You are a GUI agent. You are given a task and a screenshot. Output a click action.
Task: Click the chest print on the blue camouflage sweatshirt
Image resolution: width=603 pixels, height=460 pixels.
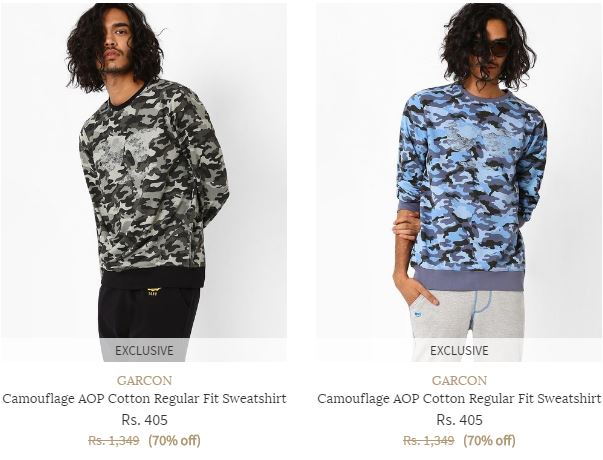click(474, 141)
